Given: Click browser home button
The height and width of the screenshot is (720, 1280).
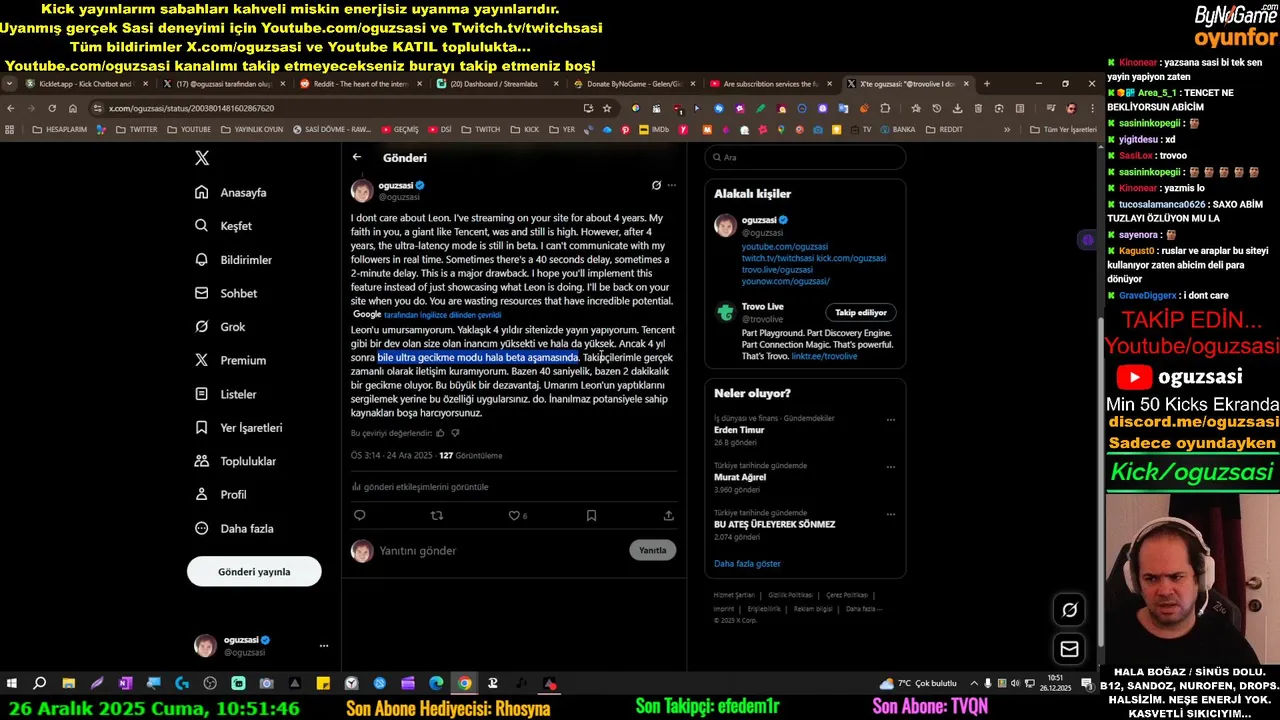Looking at the screenshot, I should [73, 108].
